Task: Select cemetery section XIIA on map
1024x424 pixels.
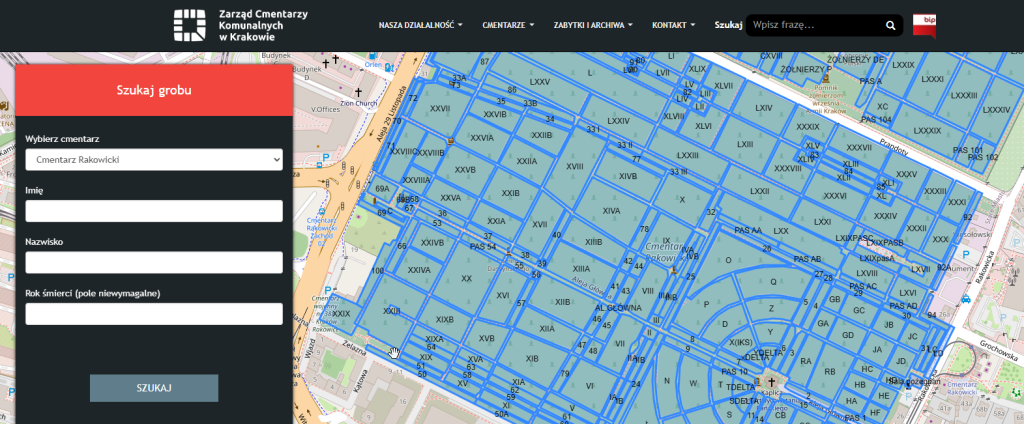Action: [547, 328]
